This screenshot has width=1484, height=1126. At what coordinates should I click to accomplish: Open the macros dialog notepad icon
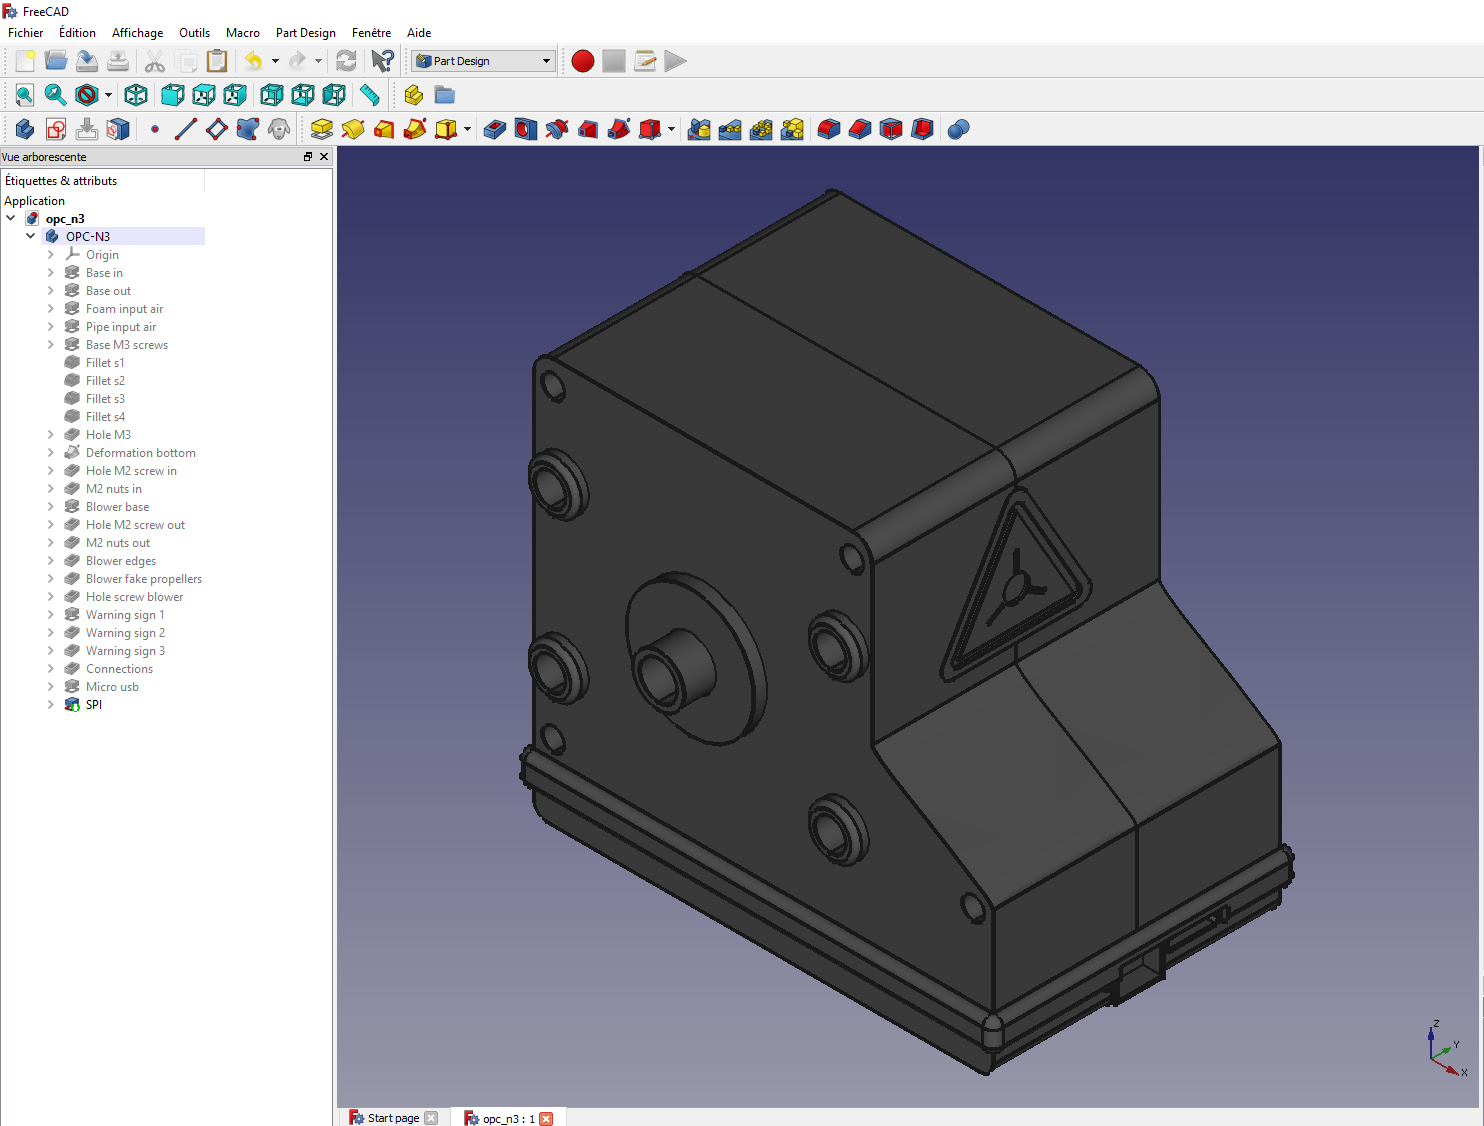point(645,61)
